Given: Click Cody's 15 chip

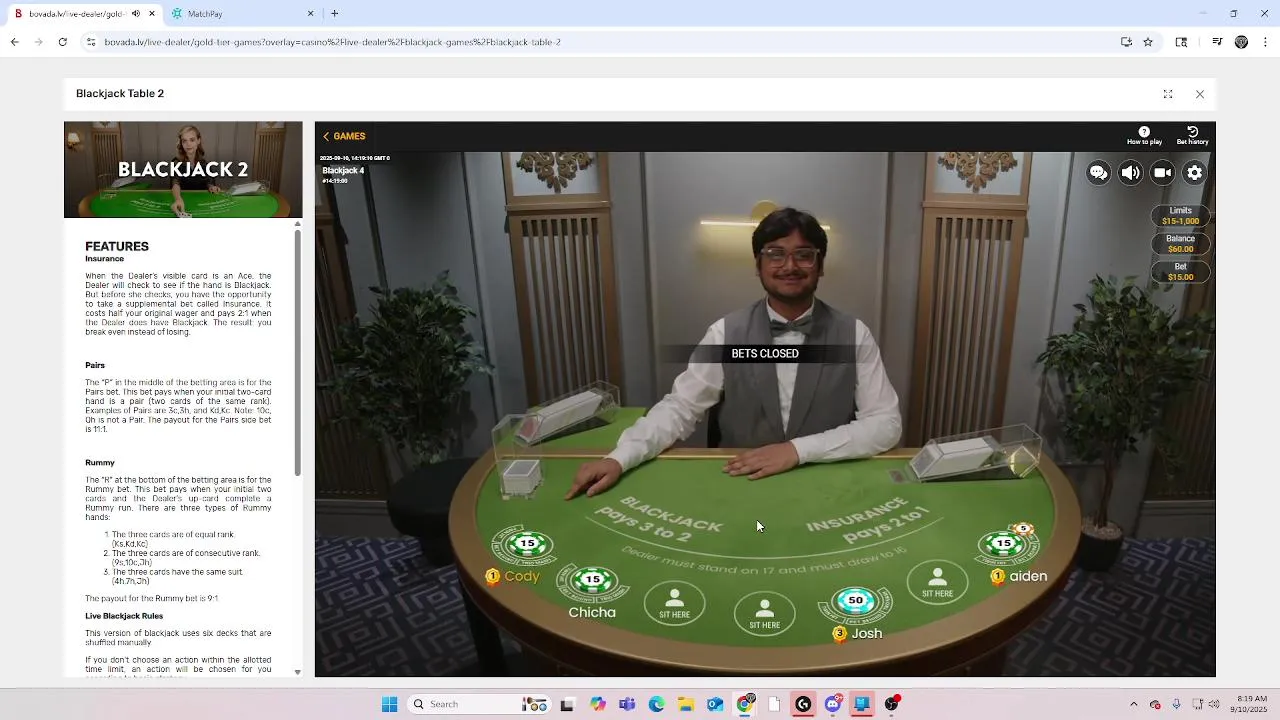Looking at the screenshot, I should click(x=527, y=545).
